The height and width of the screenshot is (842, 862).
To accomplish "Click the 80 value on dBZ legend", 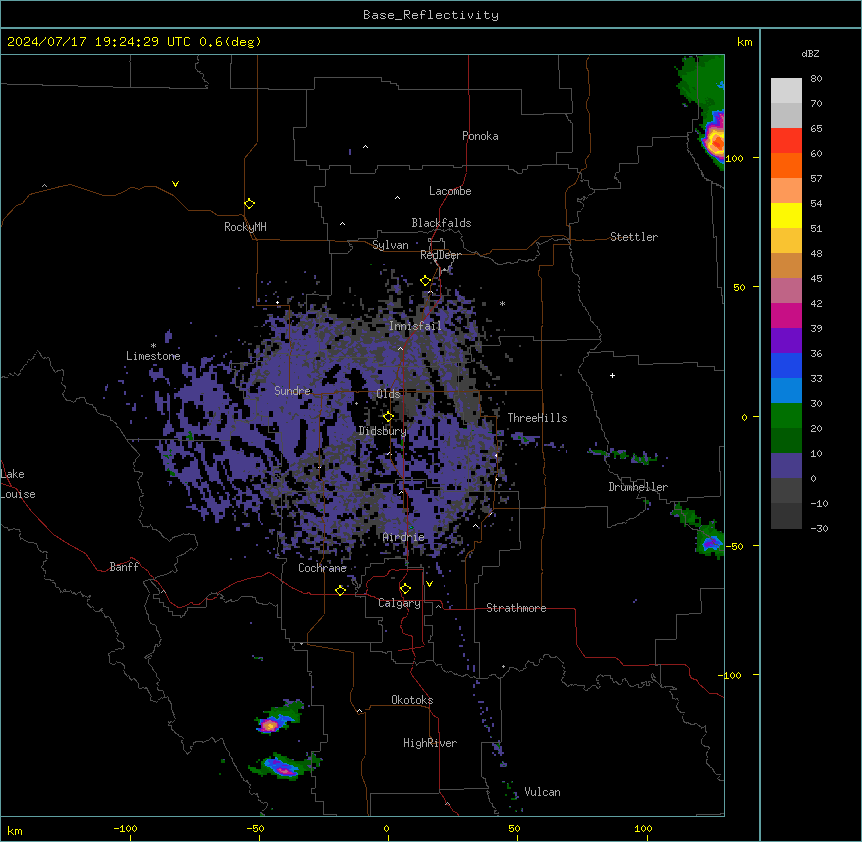I will pyautogui.click(x=816, y=79).
